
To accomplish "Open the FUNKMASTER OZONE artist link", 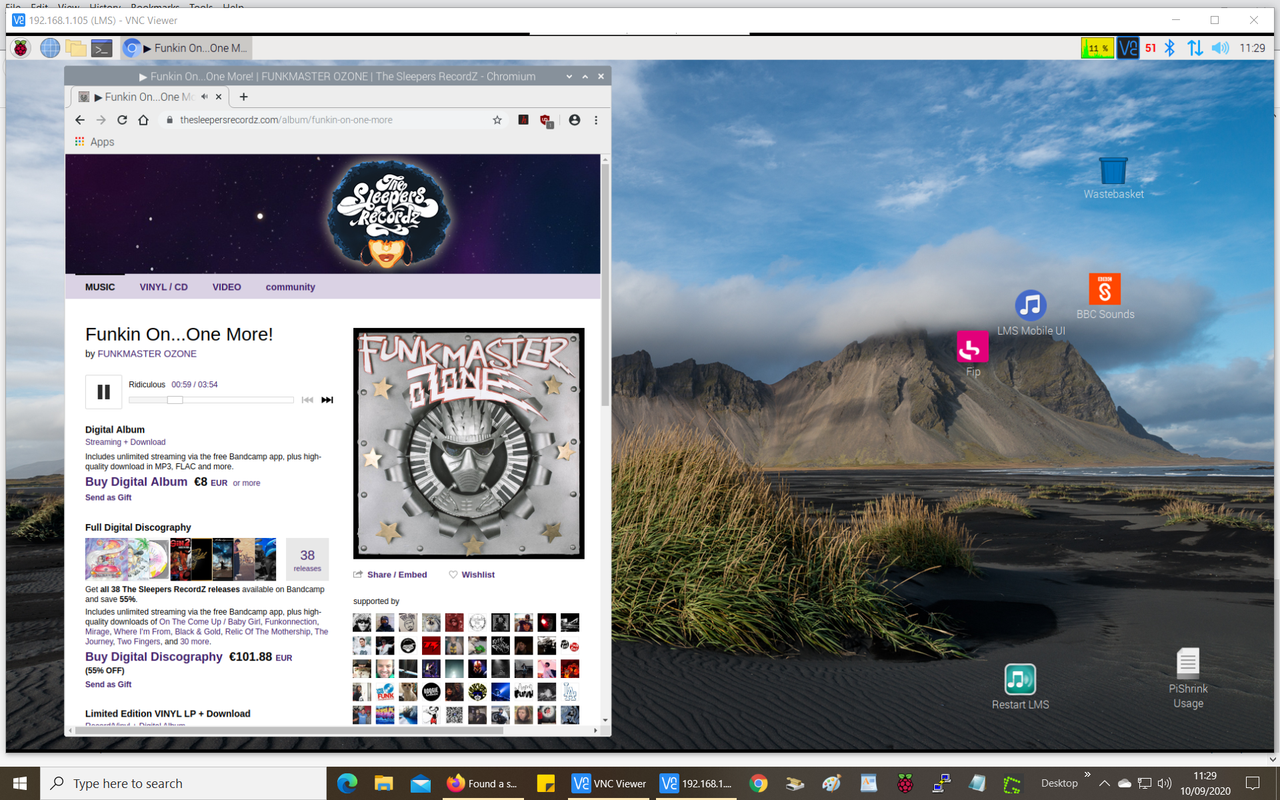I will tap(147, 354).
